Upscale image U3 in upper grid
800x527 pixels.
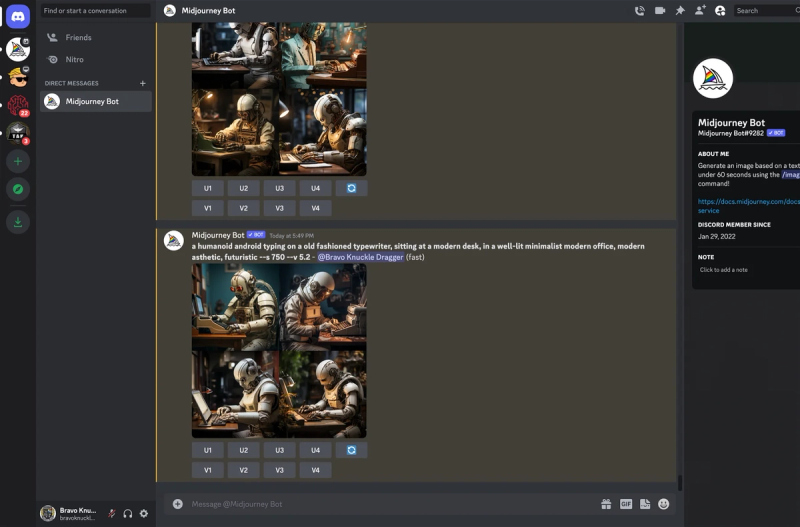[x=280, y=188]
